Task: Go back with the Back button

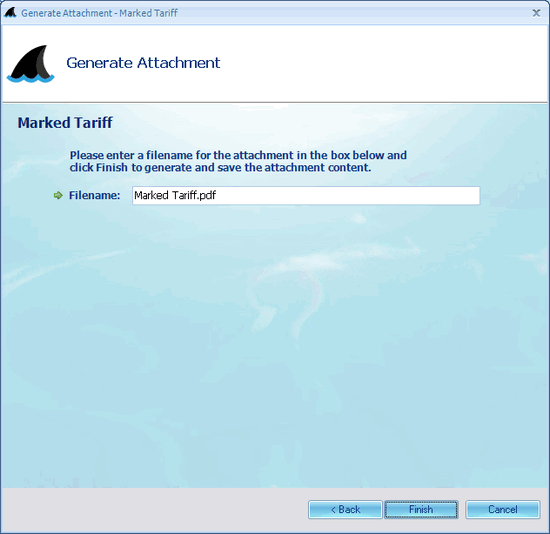Action: [345, 509]
